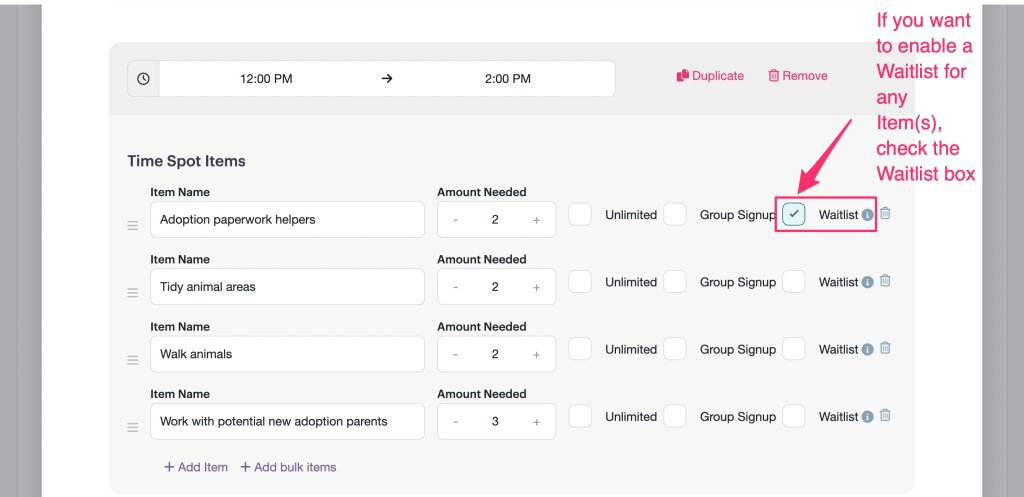The image size is (1024, 497).
Task: Increase amount for Adoption paperwork helpers
Action: 536,220
